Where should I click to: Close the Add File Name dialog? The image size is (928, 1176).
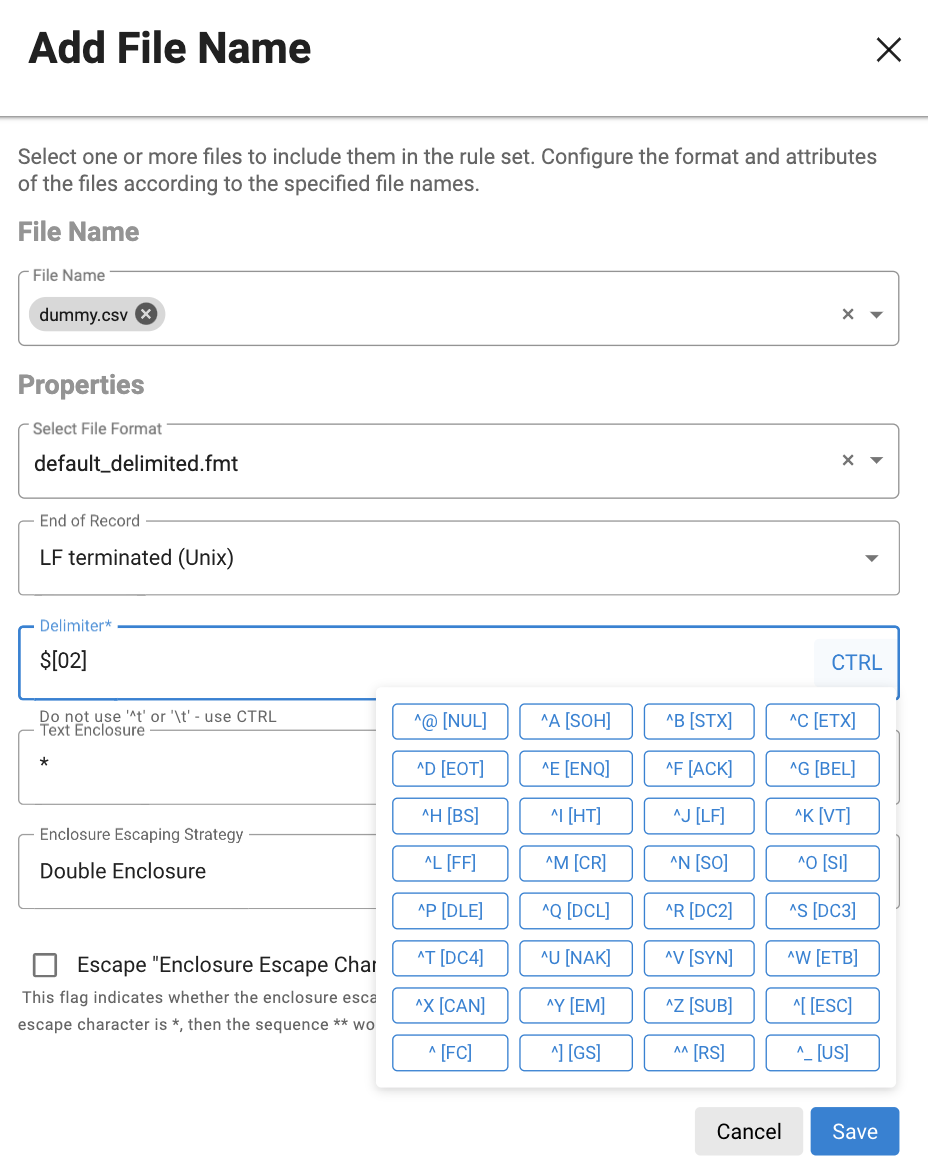(888, 50)
